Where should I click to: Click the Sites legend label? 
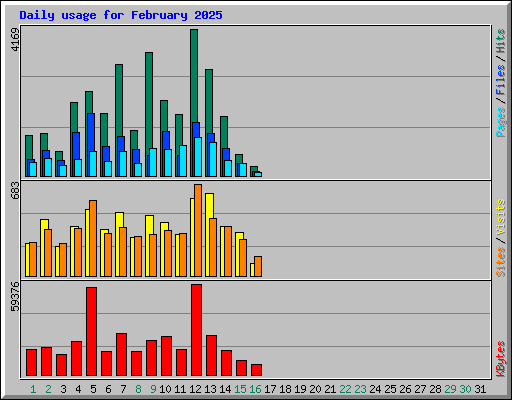(x=501, y=262)
